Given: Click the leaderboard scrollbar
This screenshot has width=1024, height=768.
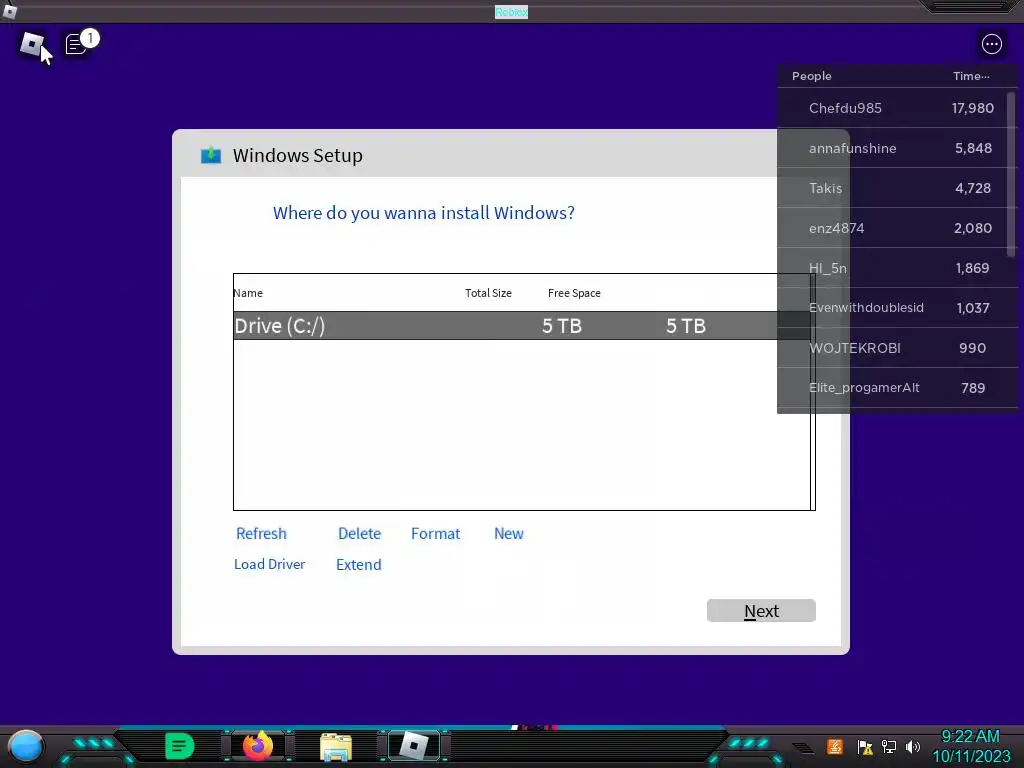Looking at the screenshot, I should coord(1011,174).
